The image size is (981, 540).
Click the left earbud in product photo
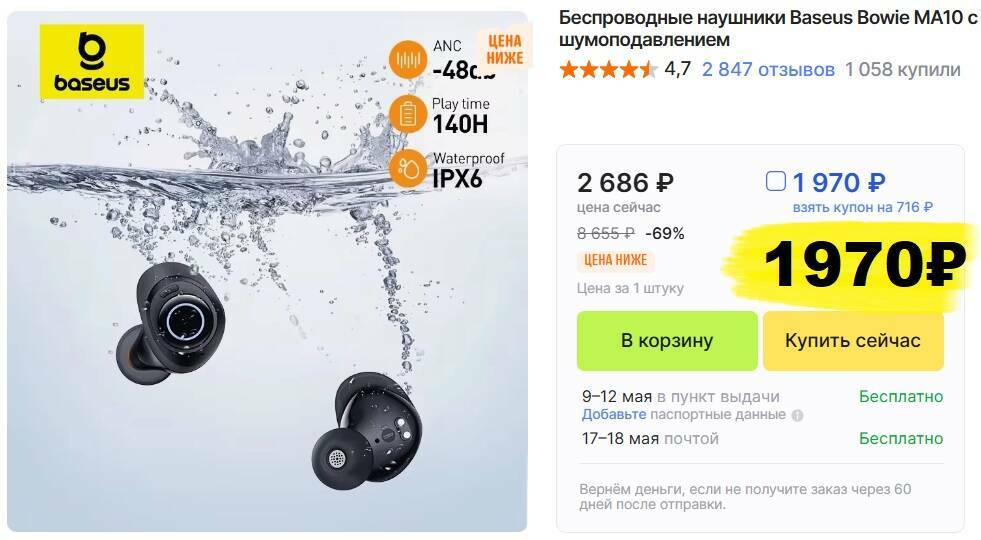coord(170,322)
